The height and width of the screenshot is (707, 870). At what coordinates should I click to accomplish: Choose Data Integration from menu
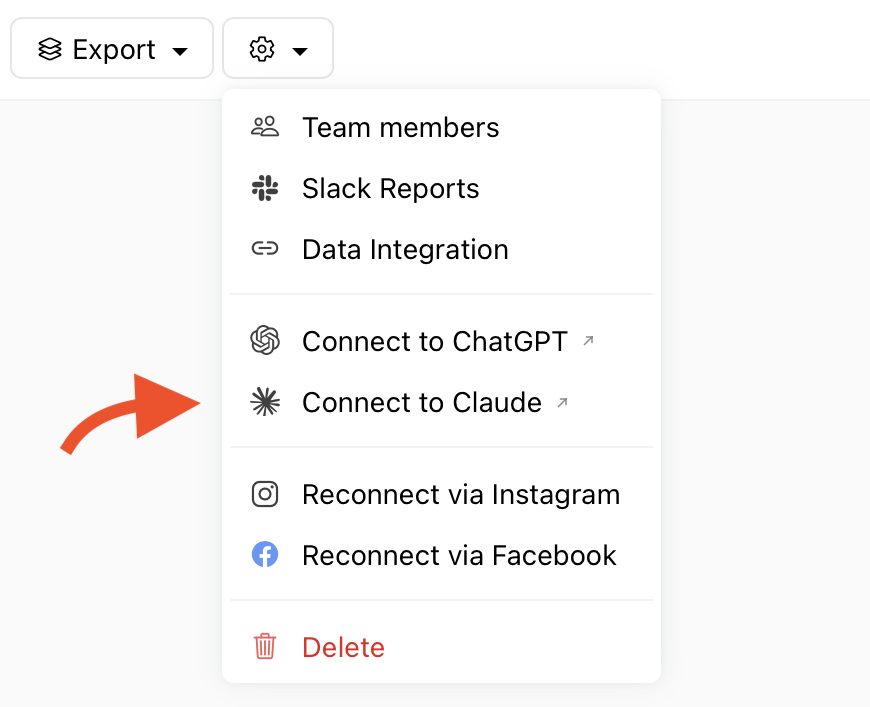441,249
